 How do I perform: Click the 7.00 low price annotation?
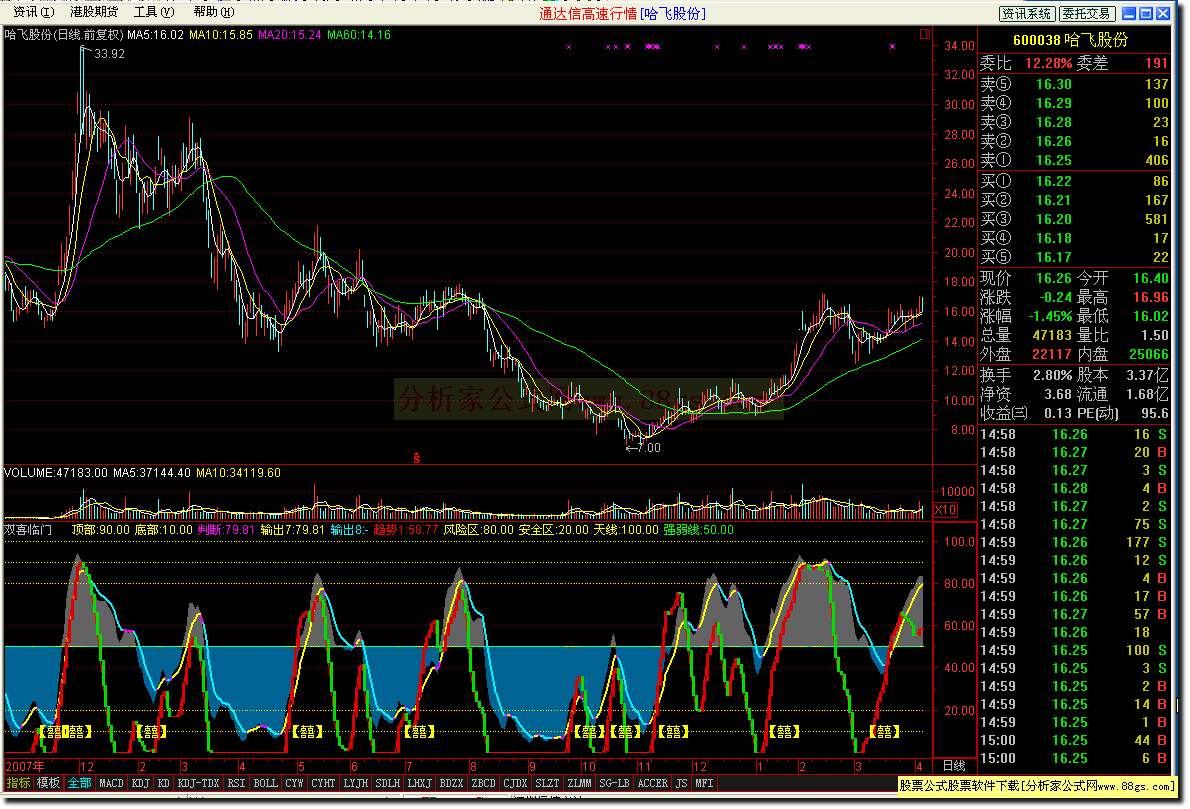(649, 448)
